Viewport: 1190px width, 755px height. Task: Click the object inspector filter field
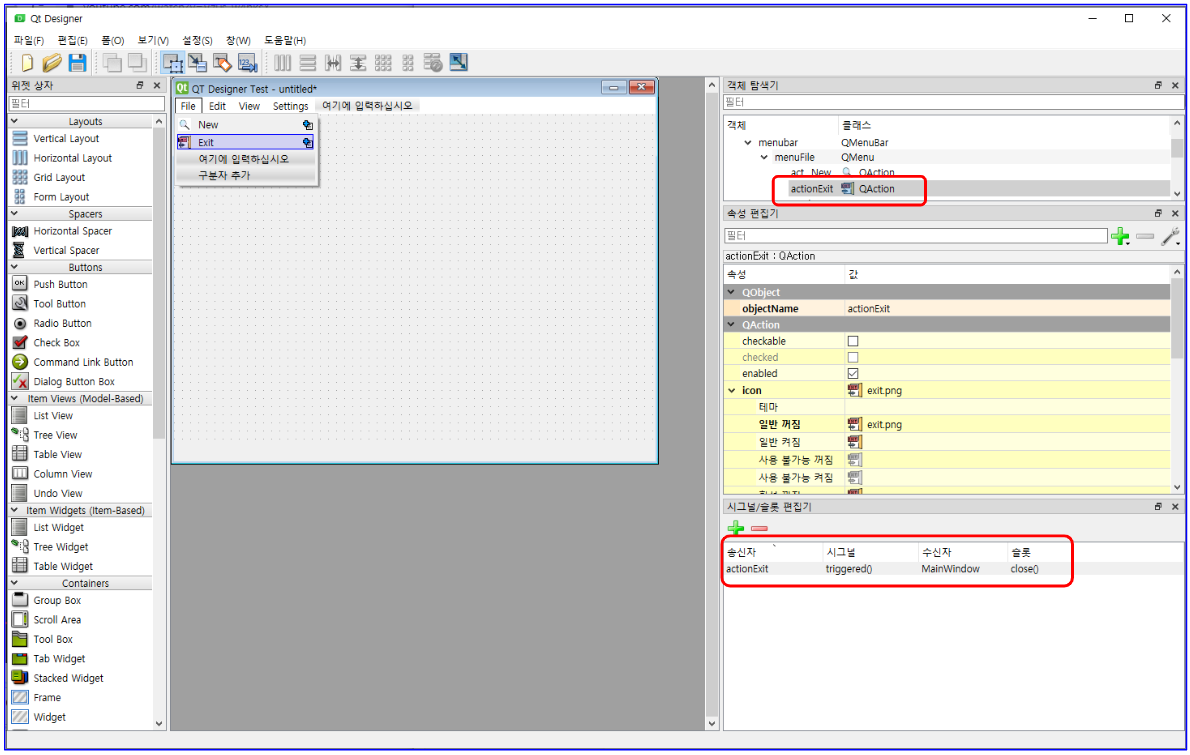click(x=953, y=102)
